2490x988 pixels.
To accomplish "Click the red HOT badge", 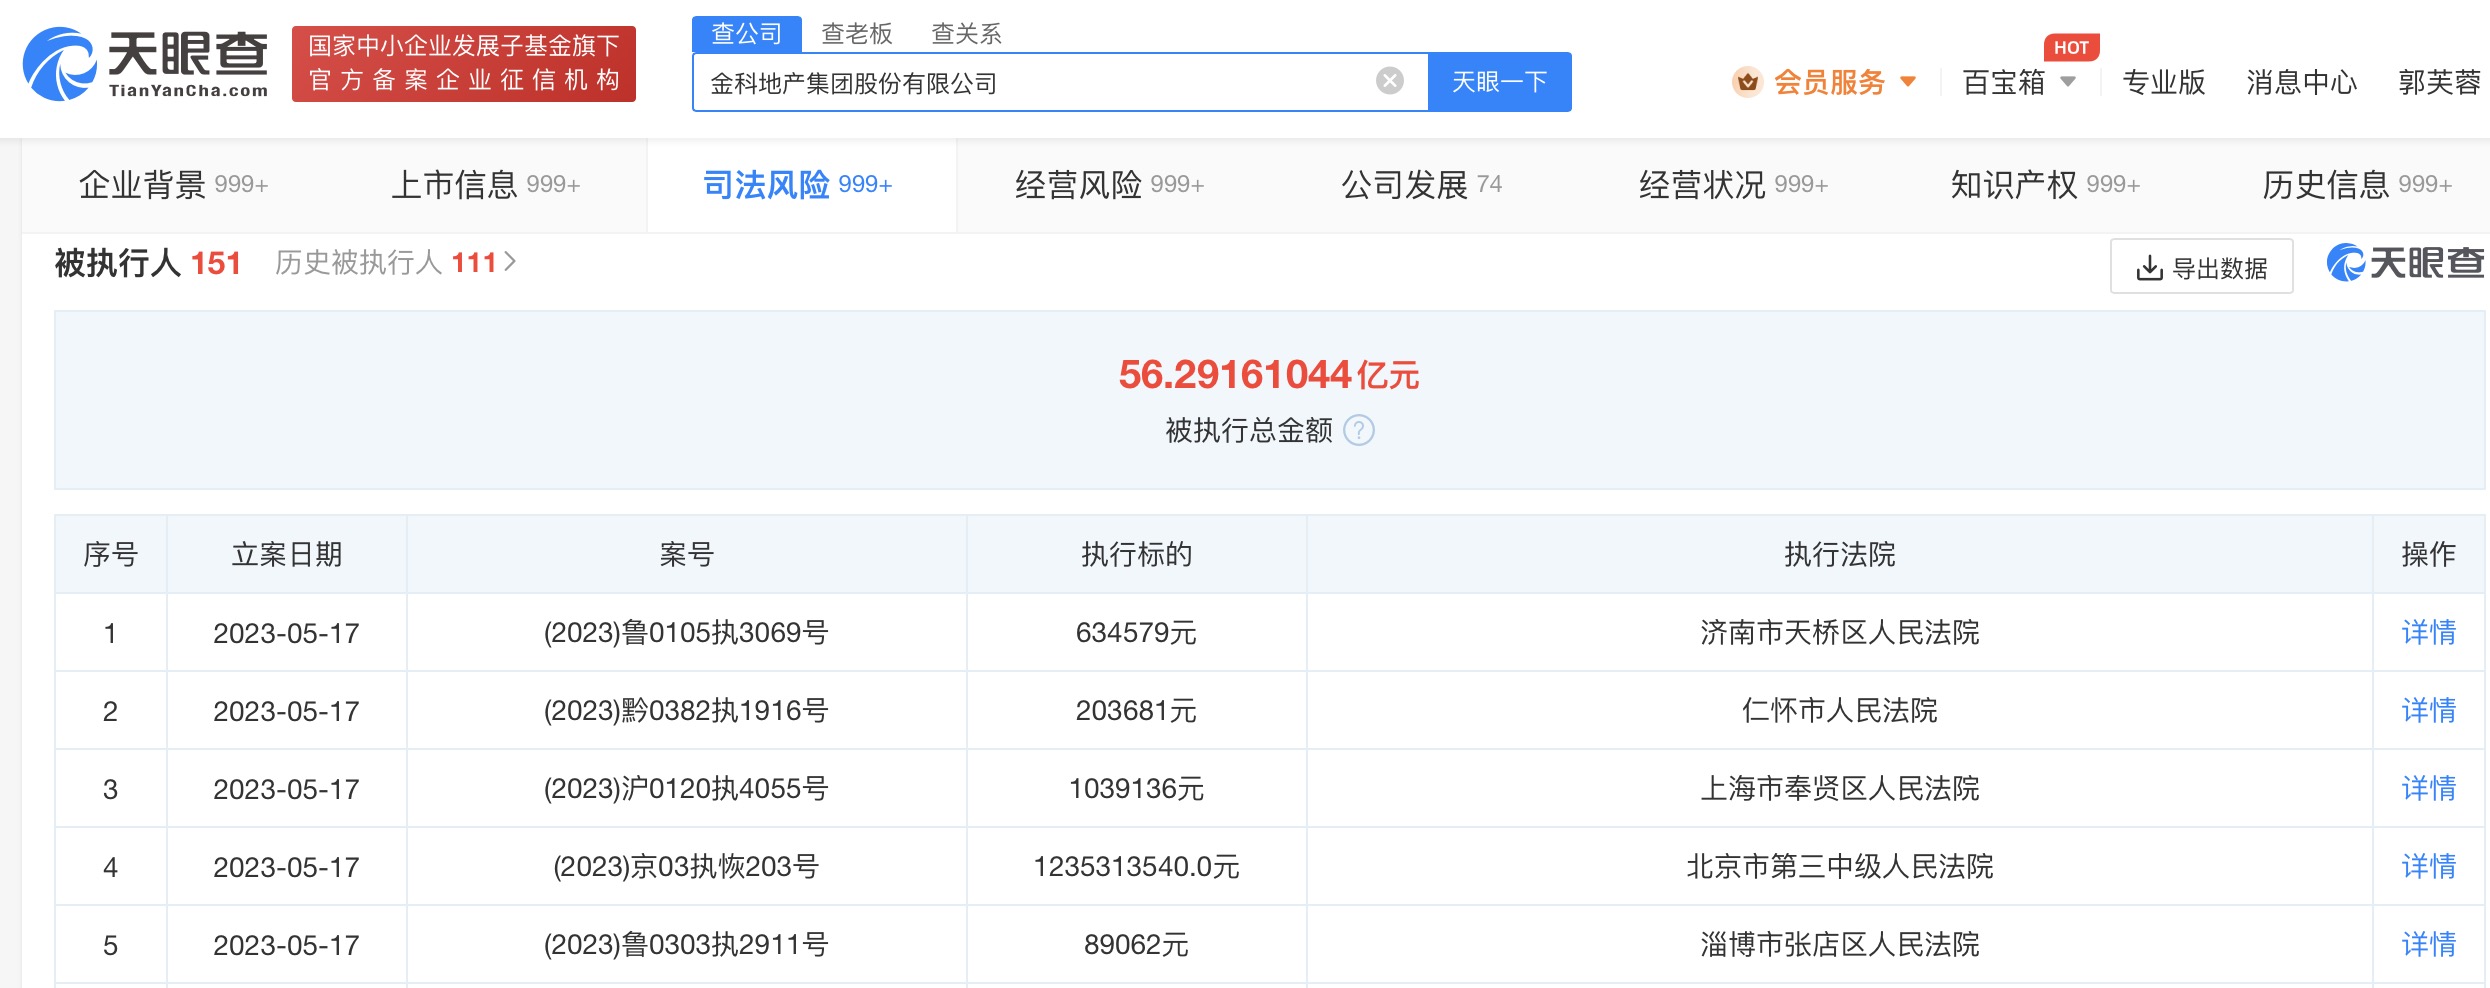I will 2071,47.
